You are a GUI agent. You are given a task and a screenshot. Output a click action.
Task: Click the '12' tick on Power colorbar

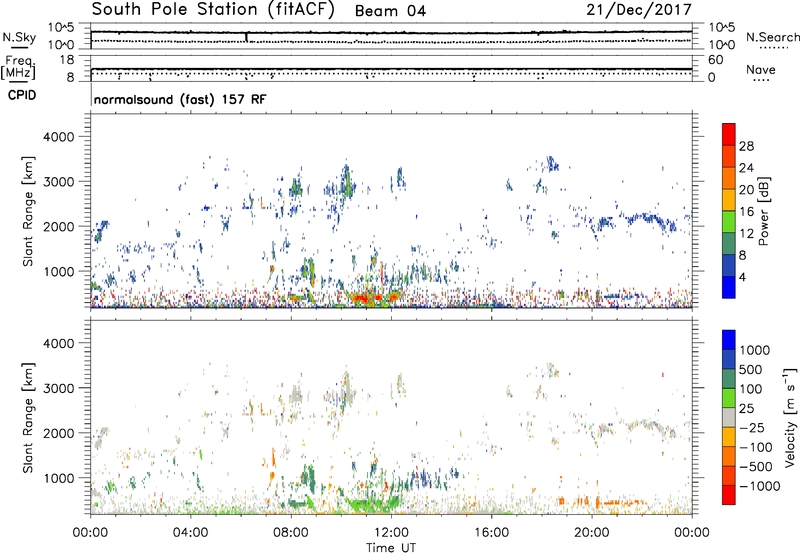point(746,234)
